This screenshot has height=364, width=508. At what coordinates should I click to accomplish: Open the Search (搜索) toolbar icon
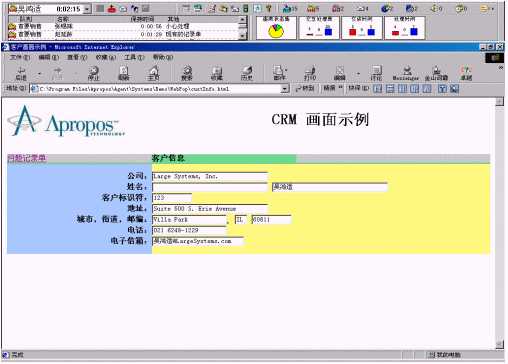187,73
